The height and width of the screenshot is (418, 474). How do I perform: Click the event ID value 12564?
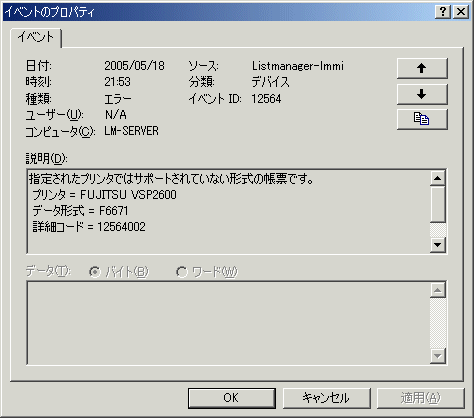point(266,99)
